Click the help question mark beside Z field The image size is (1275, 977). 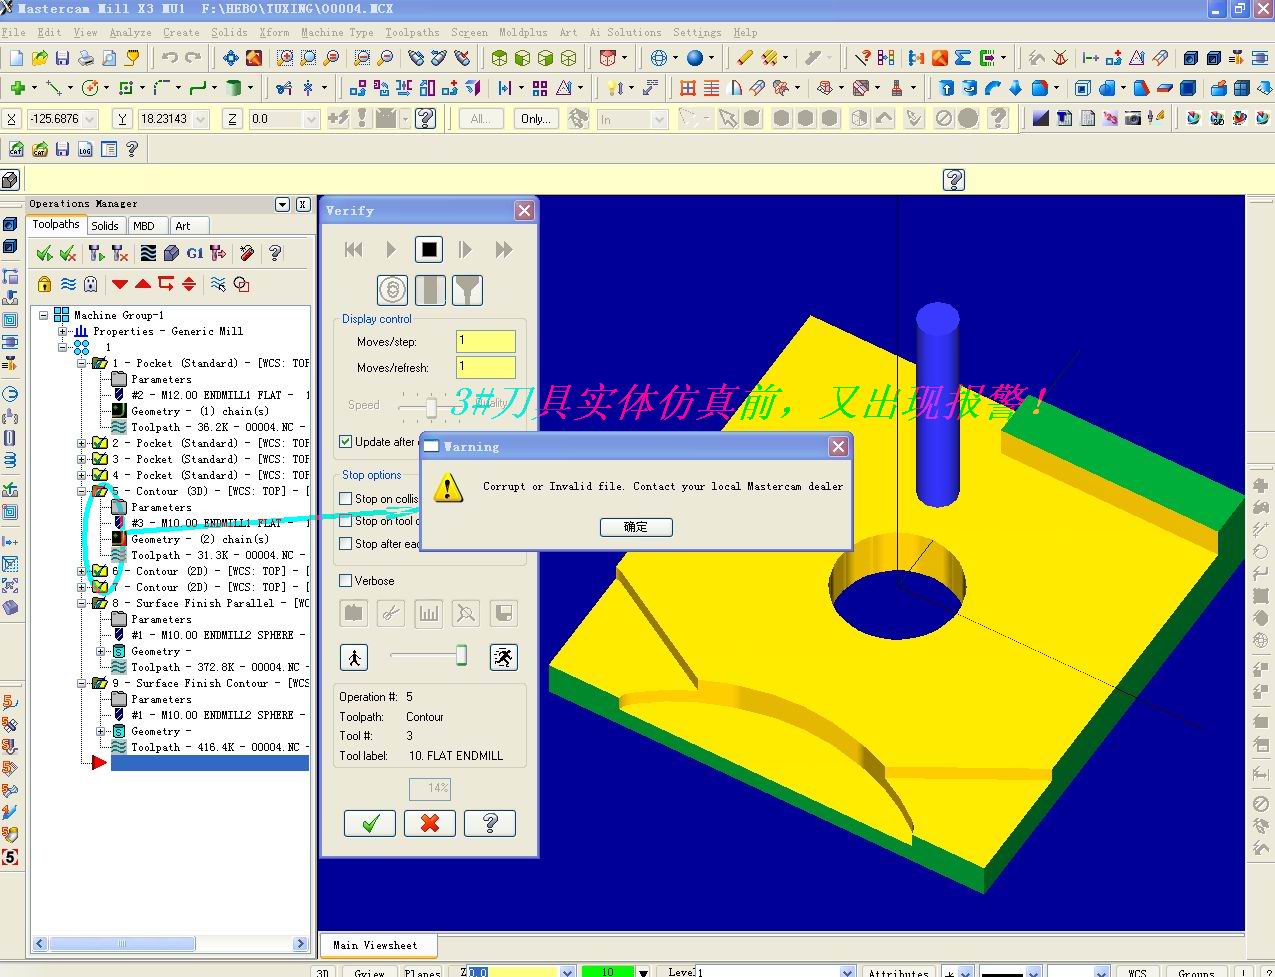426,118
